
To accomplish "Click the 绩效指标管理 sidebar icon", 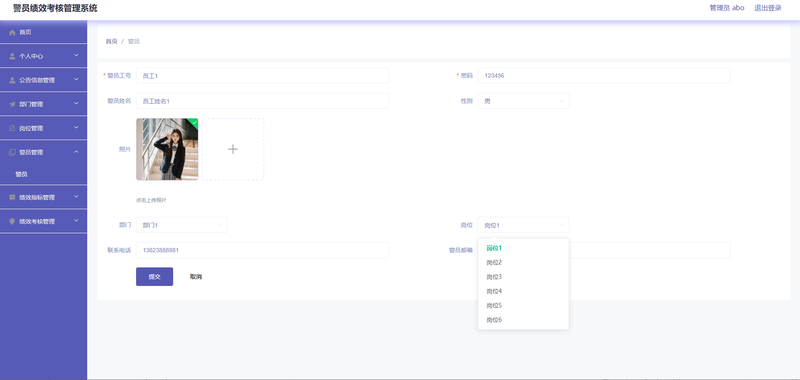I will click(x=12, y=197).
